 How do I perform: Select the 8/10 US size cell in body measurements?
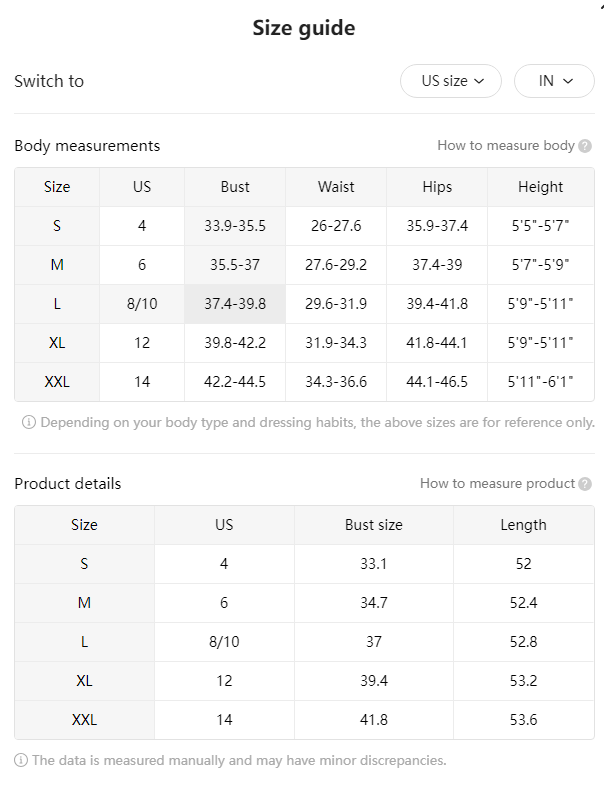coord(142,304)
